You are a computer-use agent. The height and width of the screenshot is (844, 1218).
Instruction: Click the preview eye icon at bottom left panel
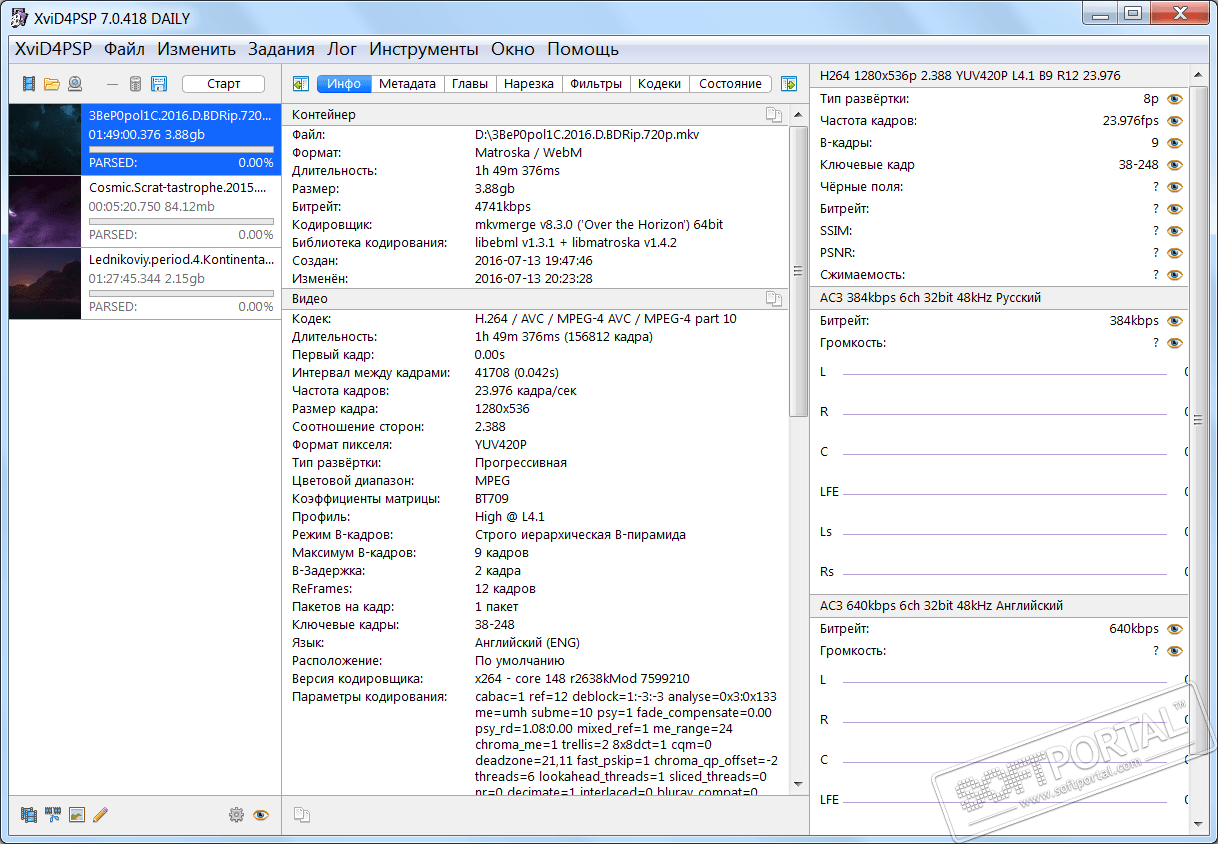tap(261, 815)
